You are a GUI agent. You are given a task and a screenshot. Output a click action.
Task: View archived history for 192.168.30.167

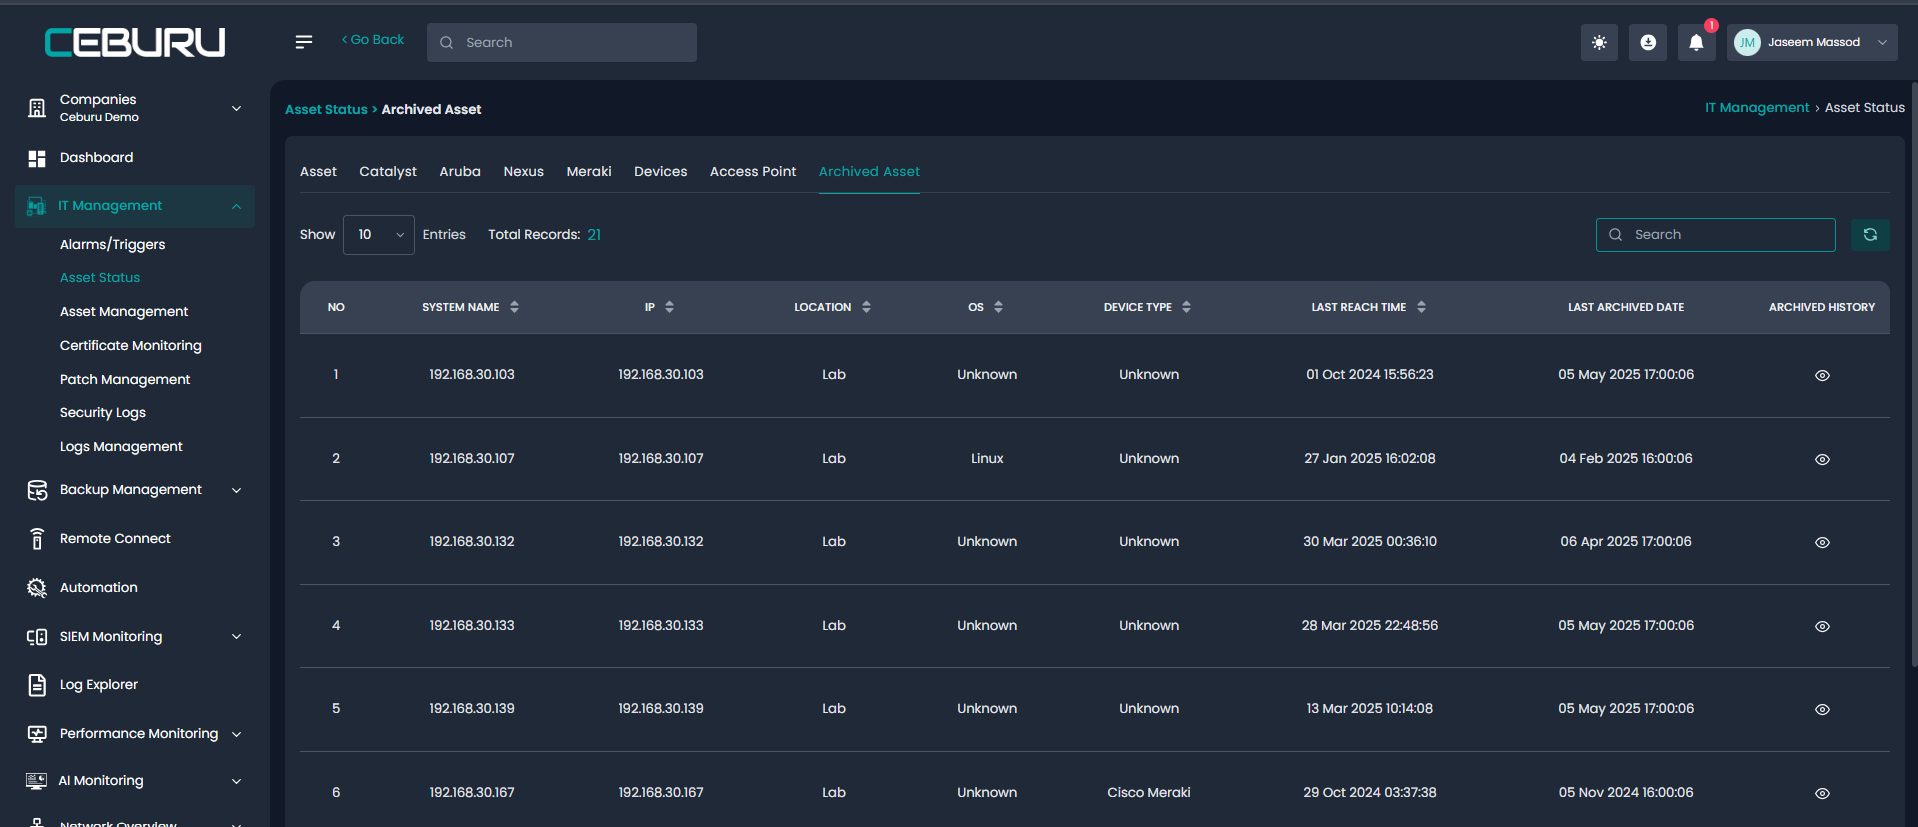point(1822,793)
